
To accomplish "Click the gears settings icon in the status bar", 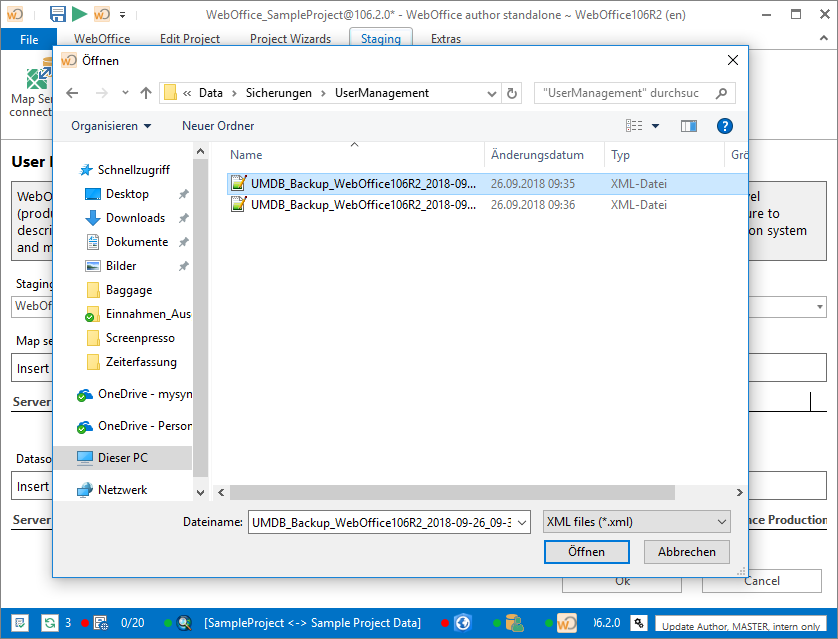I will [x=638, y=622].
